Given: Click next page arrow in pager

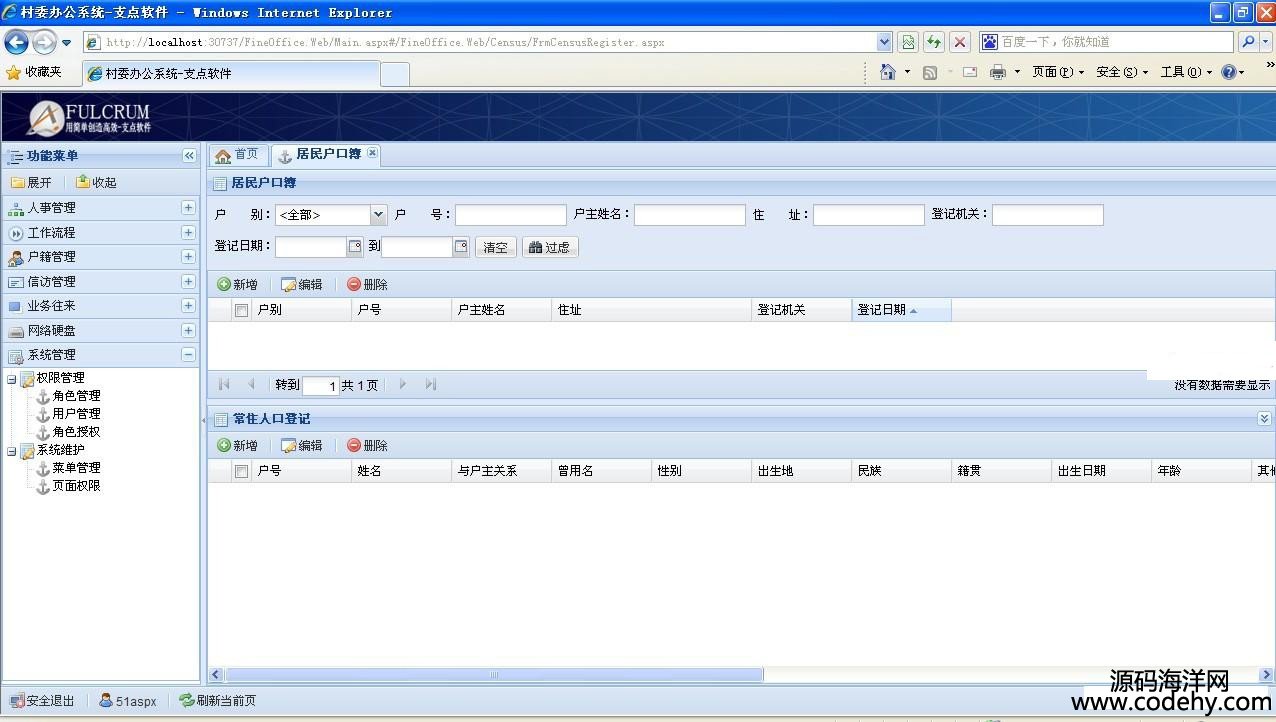Looking at the screenshot, I should [x=403, y=384].
